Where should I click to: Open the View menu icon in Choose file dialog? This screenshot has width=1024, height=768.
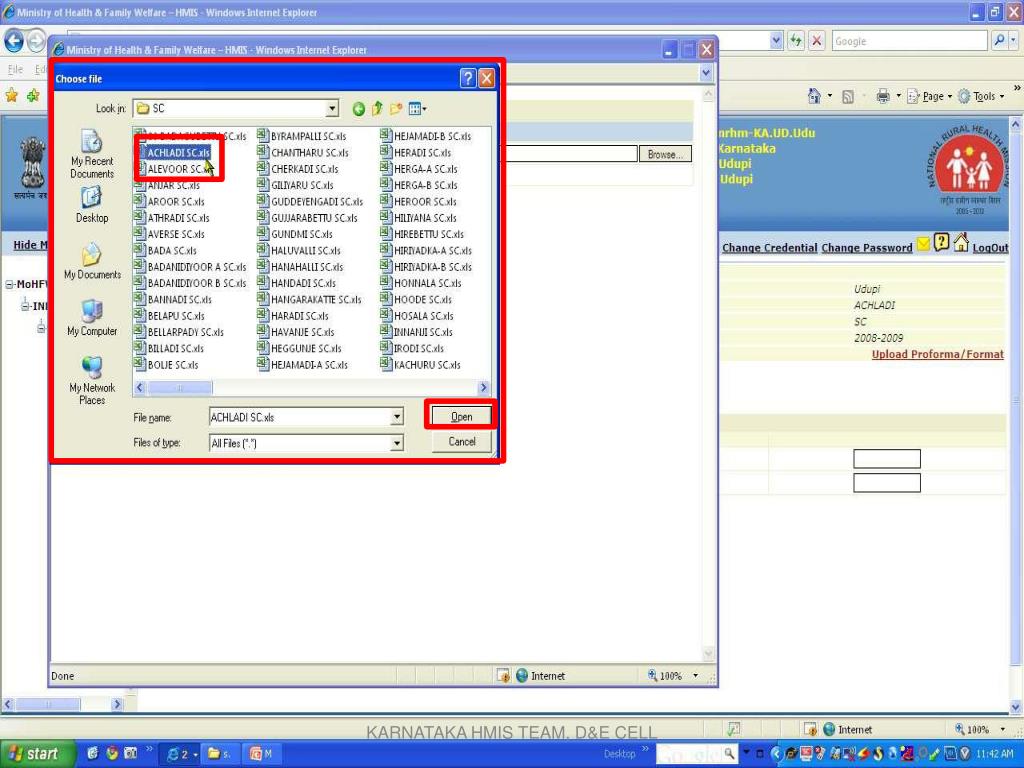pyautogui.click(x=417, y=109)
